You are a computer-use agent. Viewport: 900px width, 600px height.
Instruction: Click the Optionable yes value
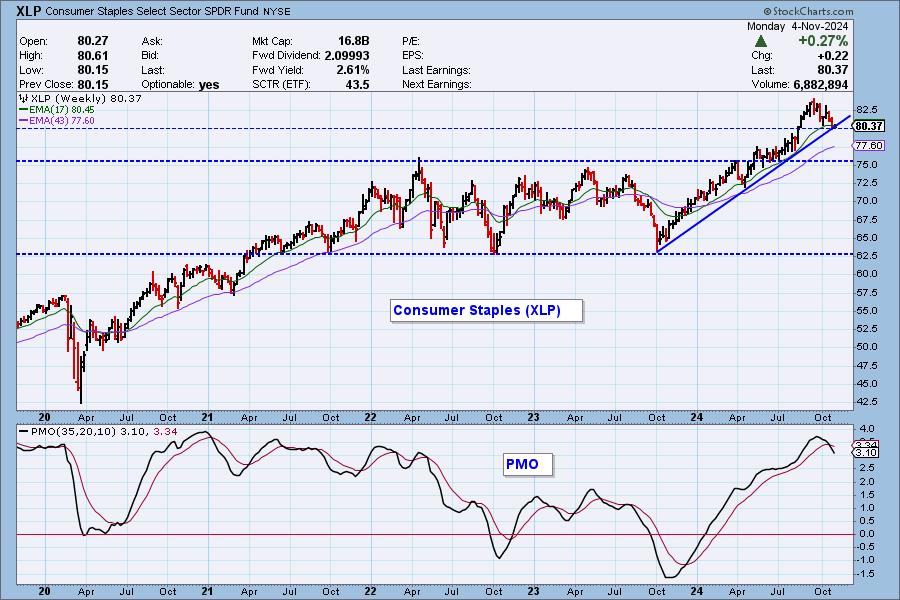[x=209, y=84]
